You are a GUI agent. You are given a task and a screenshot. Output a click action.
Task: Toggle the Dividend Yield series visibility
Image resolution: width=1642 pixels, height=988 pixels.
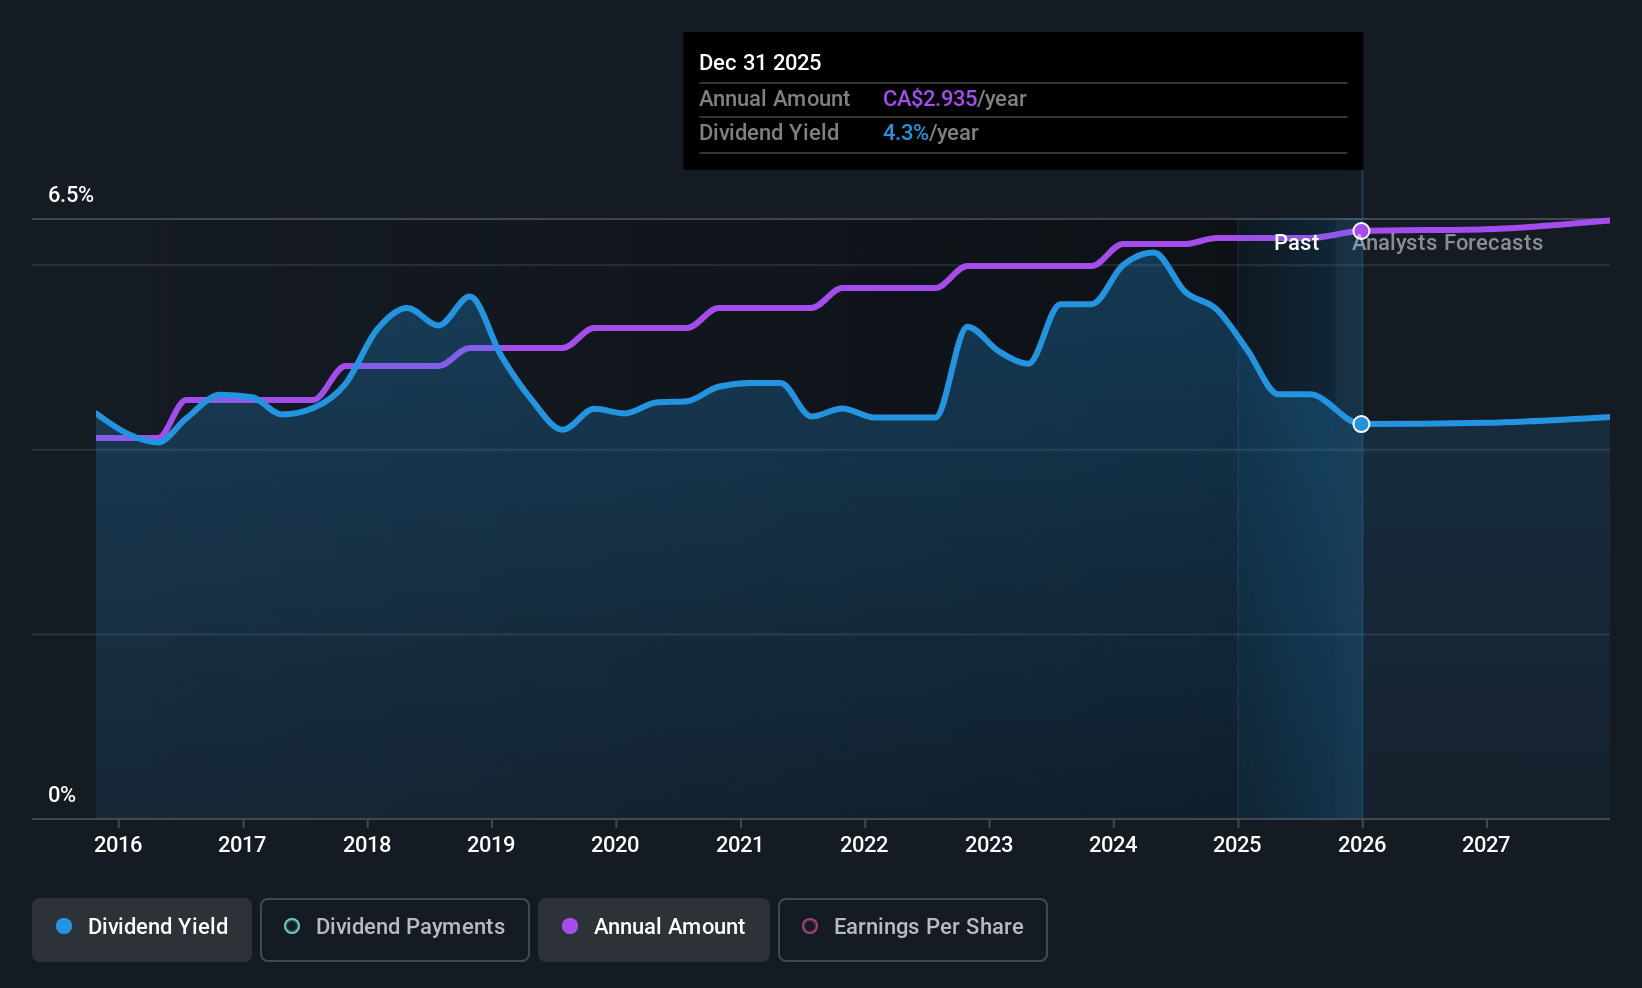point(141,927)
